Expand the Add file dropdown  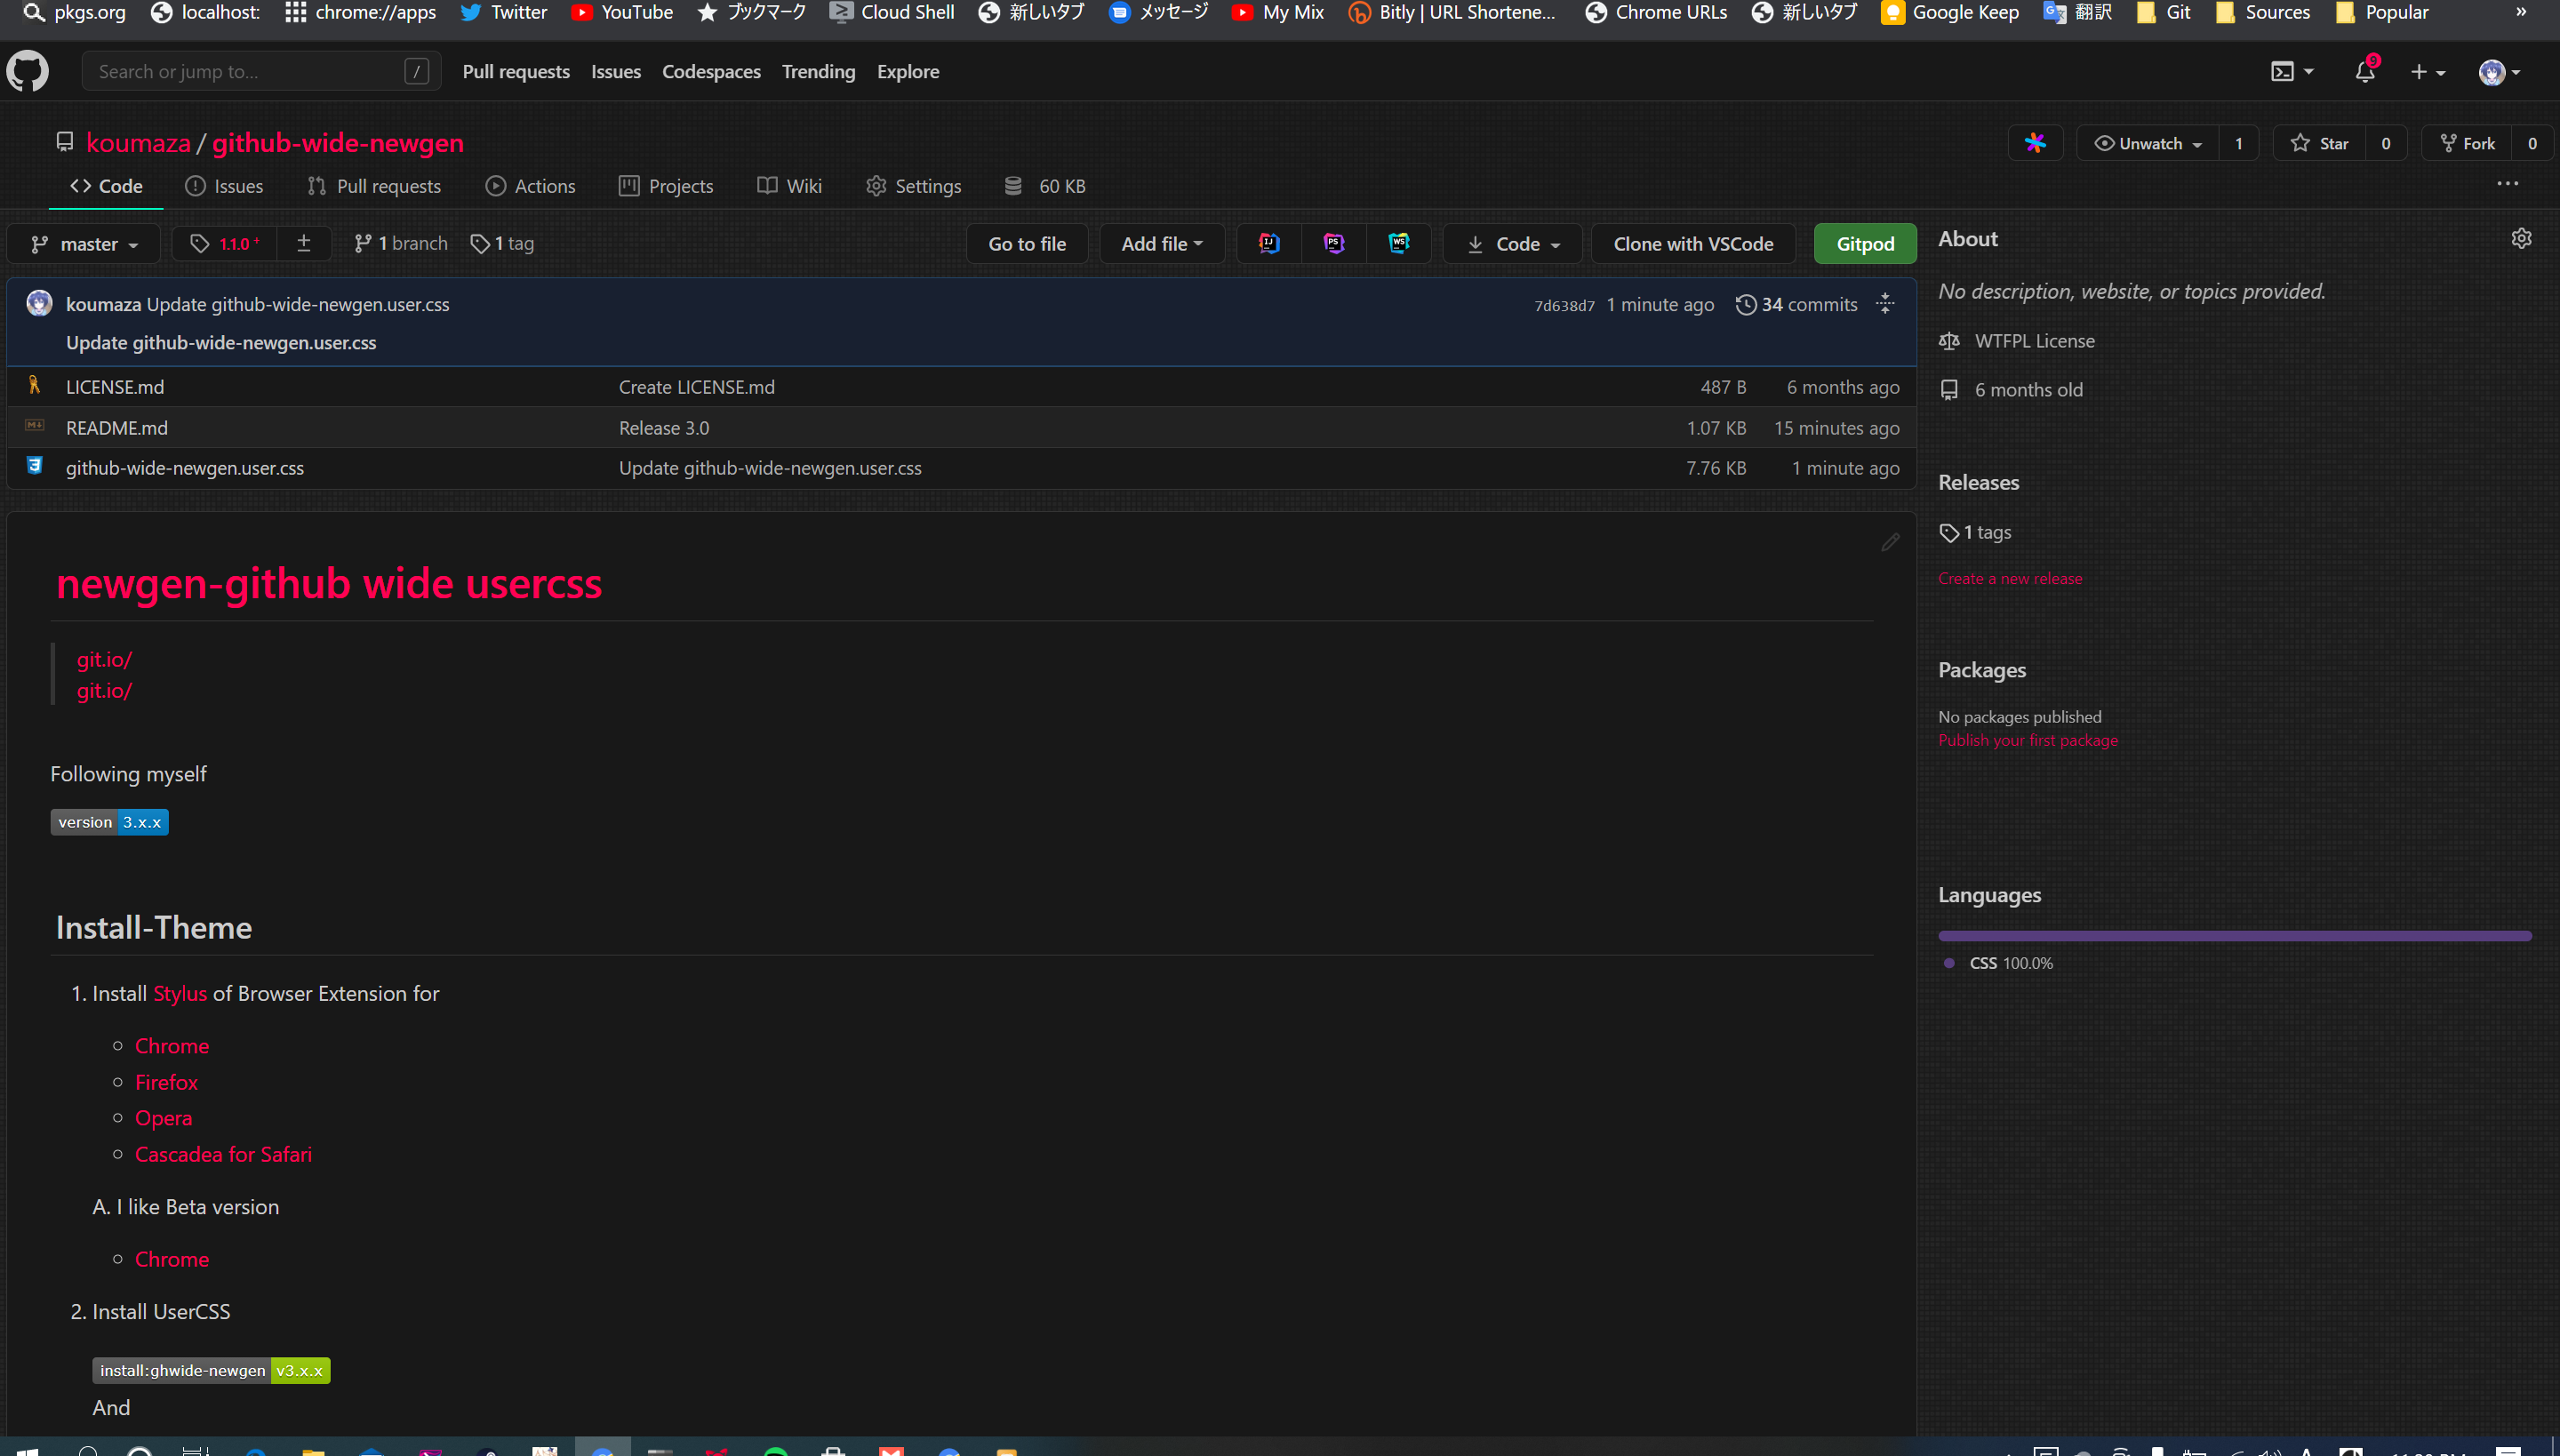[1162, 243]
